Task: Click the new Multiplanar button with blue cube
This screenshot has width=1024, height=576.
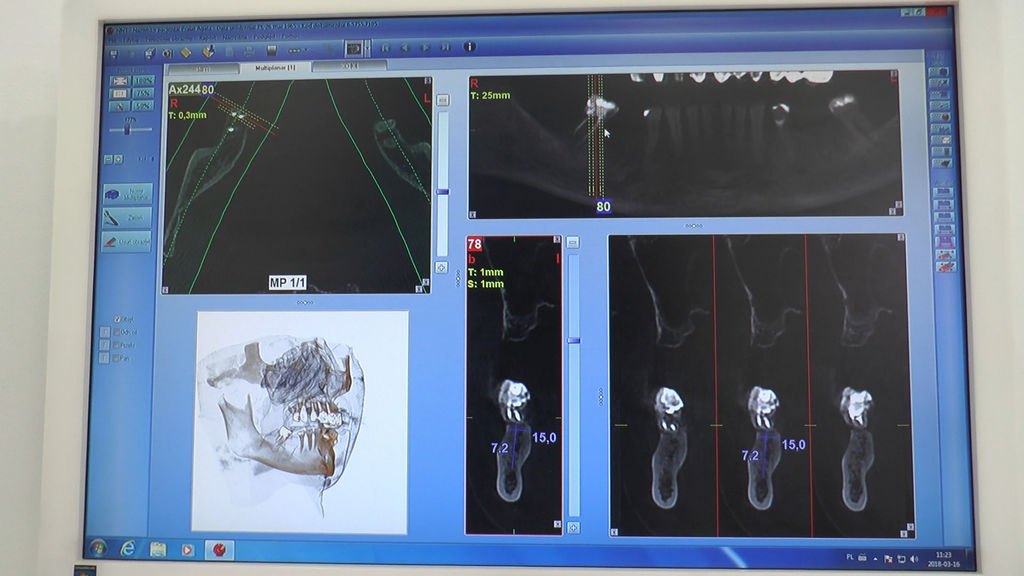Action: [127, 193]
